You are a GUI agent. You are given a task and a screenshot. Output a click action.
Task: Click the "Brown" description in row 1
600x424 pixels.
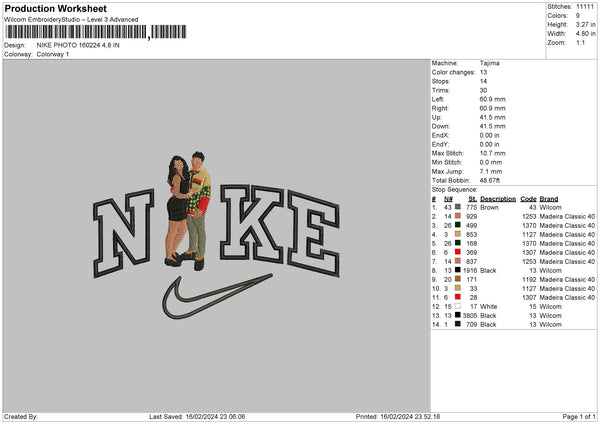[489, 207]
